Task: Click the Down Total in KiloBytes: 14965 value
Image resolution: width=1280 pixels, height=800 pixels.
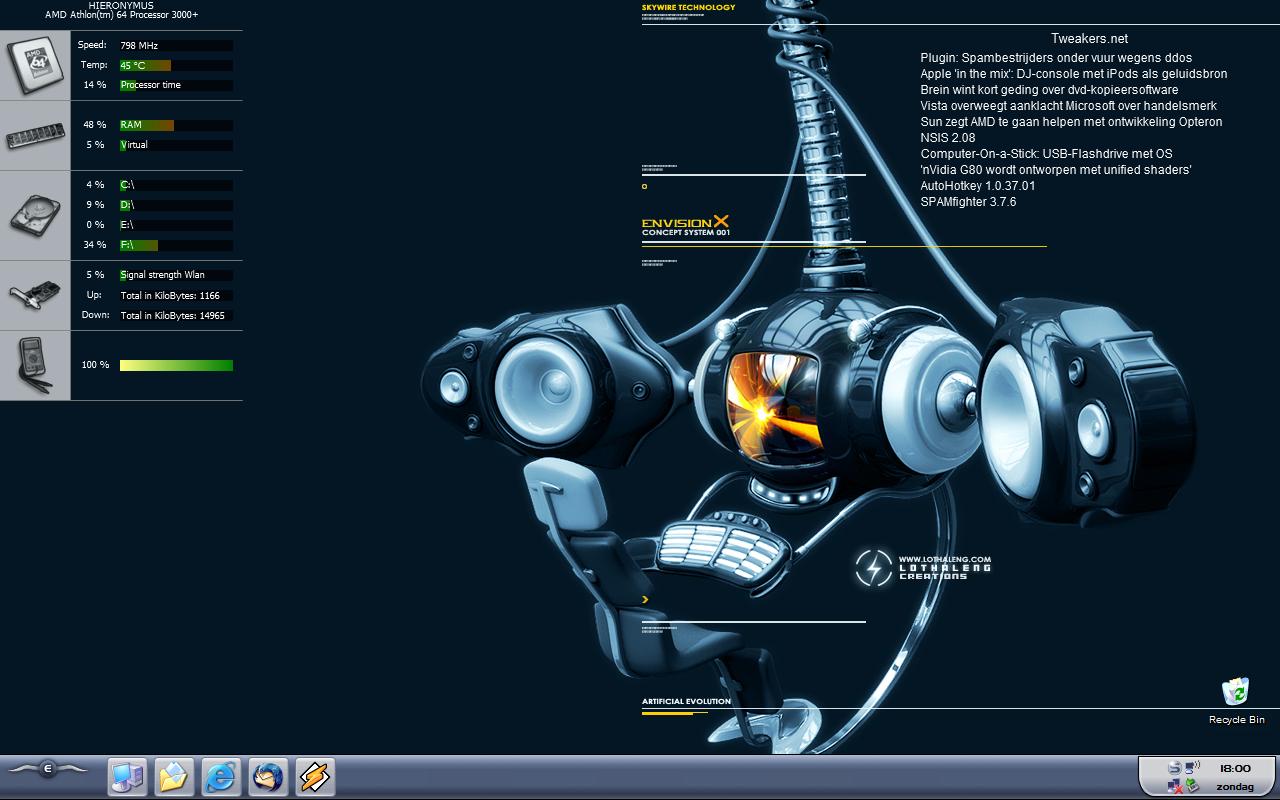Action: tap(172, 316)
